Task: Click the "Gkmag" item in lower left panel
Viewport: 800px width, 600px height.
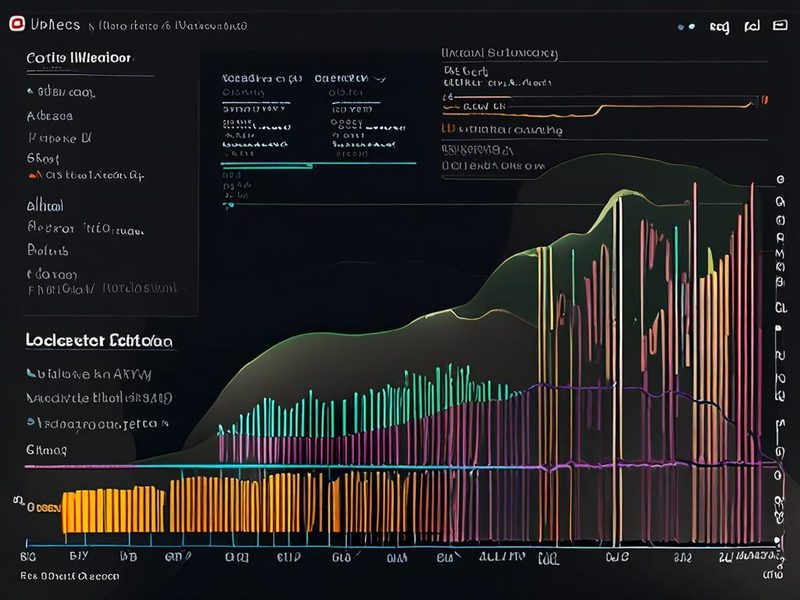Action: coord(46,450)
